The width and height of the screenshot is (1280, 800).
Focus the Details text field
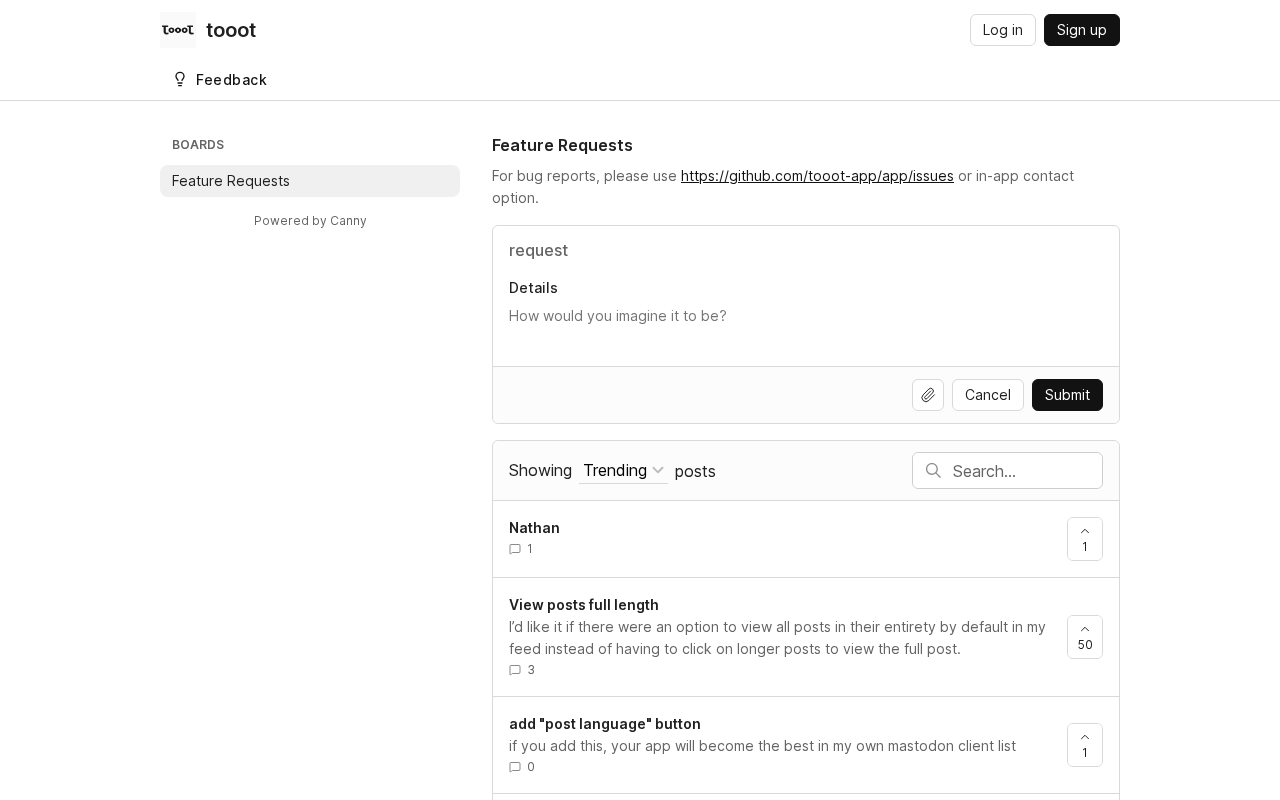(x=806, y=328)
